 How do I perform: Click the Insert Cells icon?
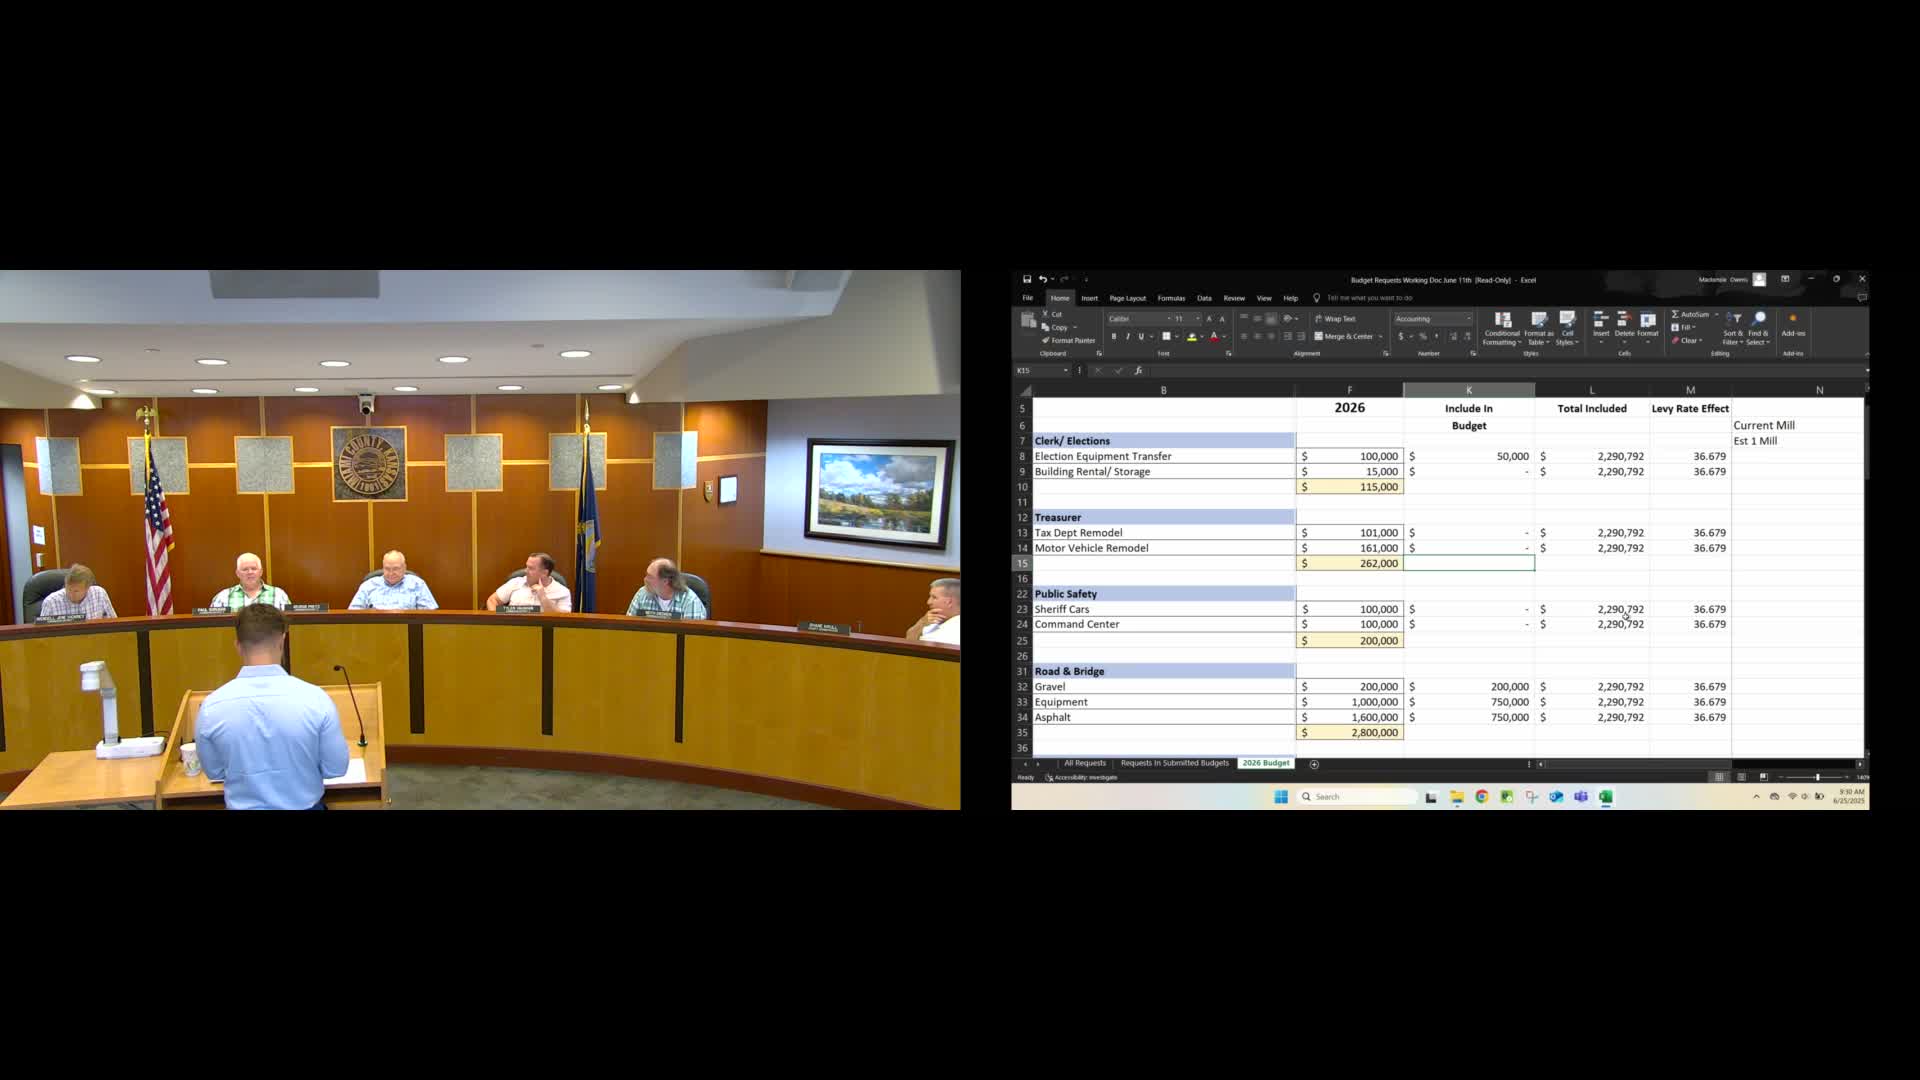pyautogui.click(x=1601, y=325)
